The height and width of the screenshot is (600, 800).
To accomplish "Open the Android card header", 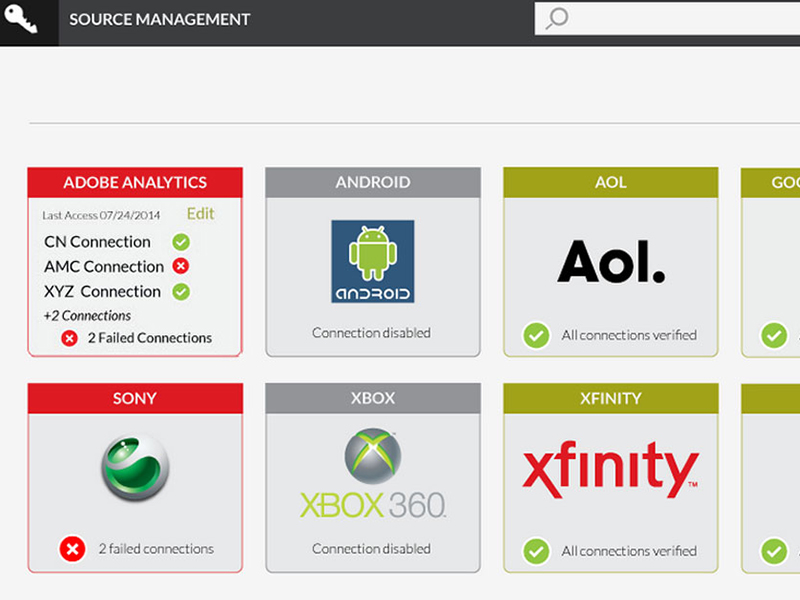I will tap(373, 182).
